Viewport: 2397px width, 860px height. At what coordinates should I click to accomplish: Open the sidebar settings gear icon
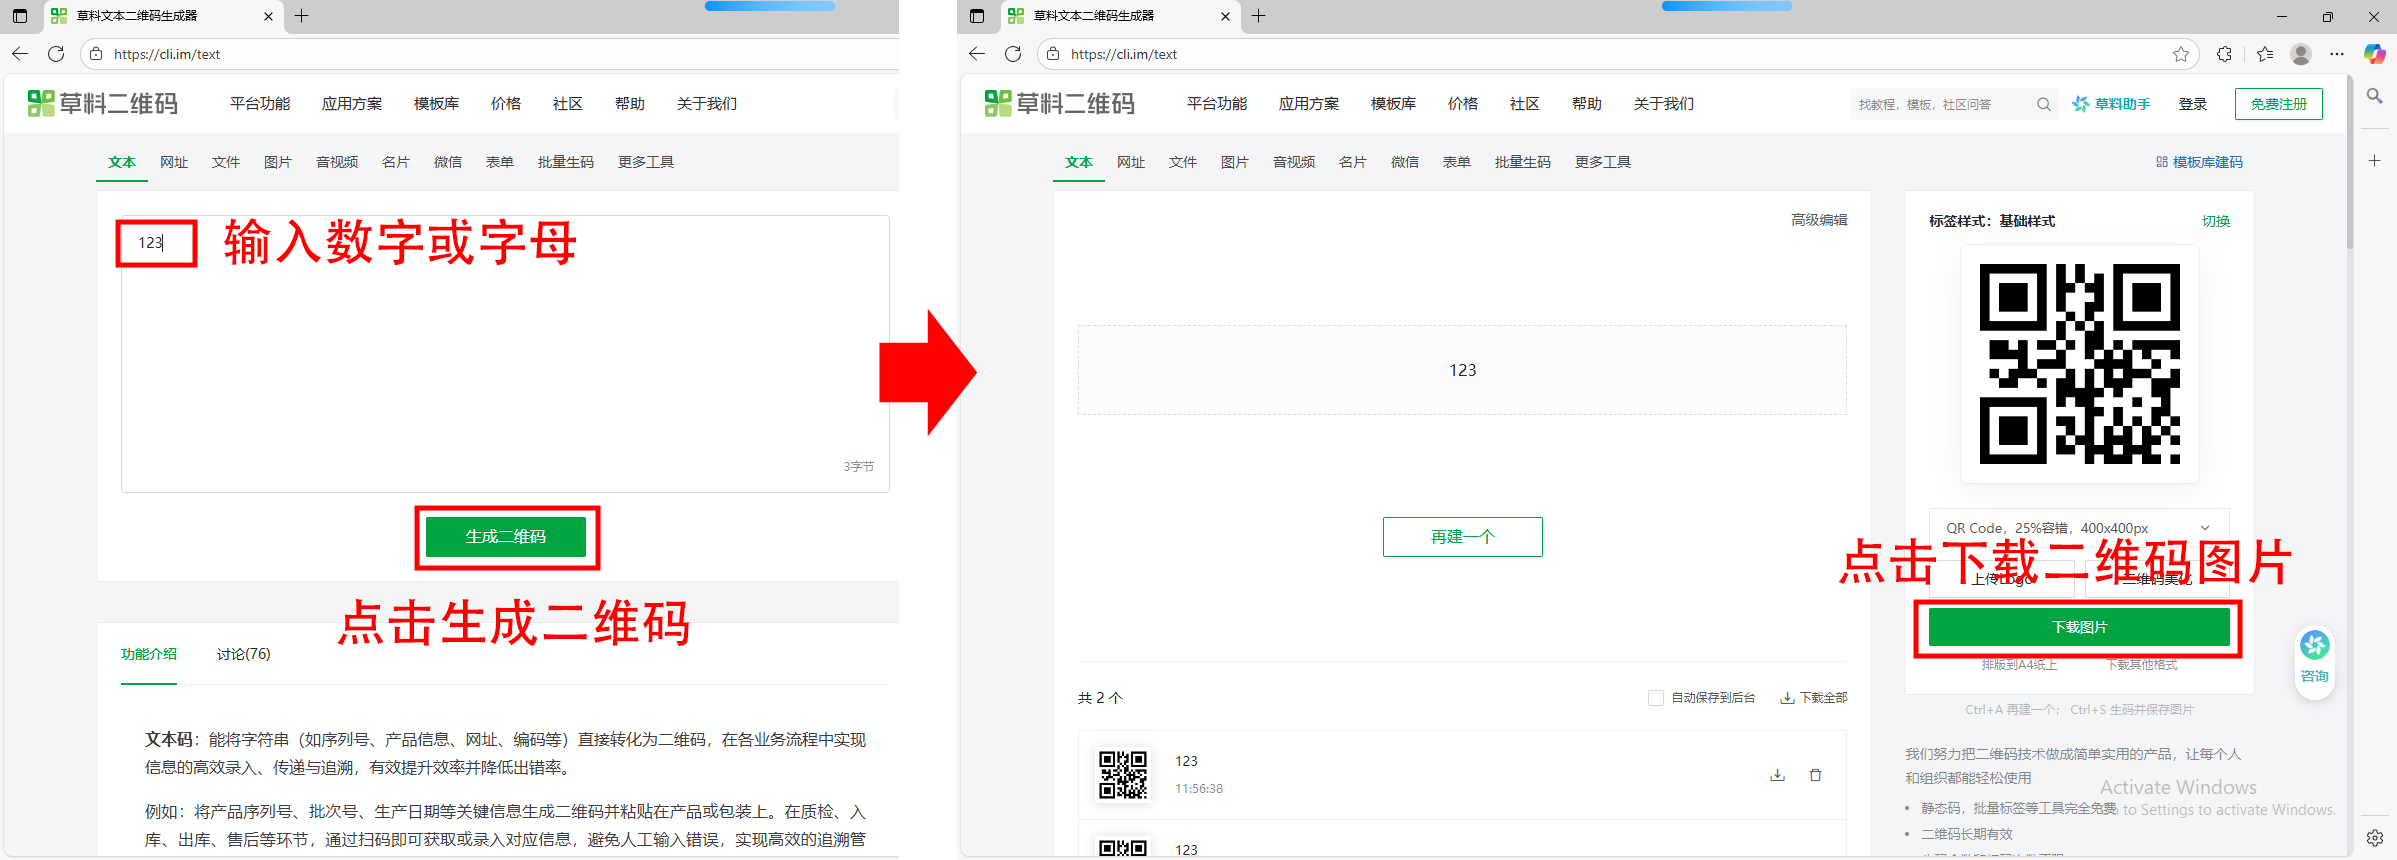point(2375,838)
